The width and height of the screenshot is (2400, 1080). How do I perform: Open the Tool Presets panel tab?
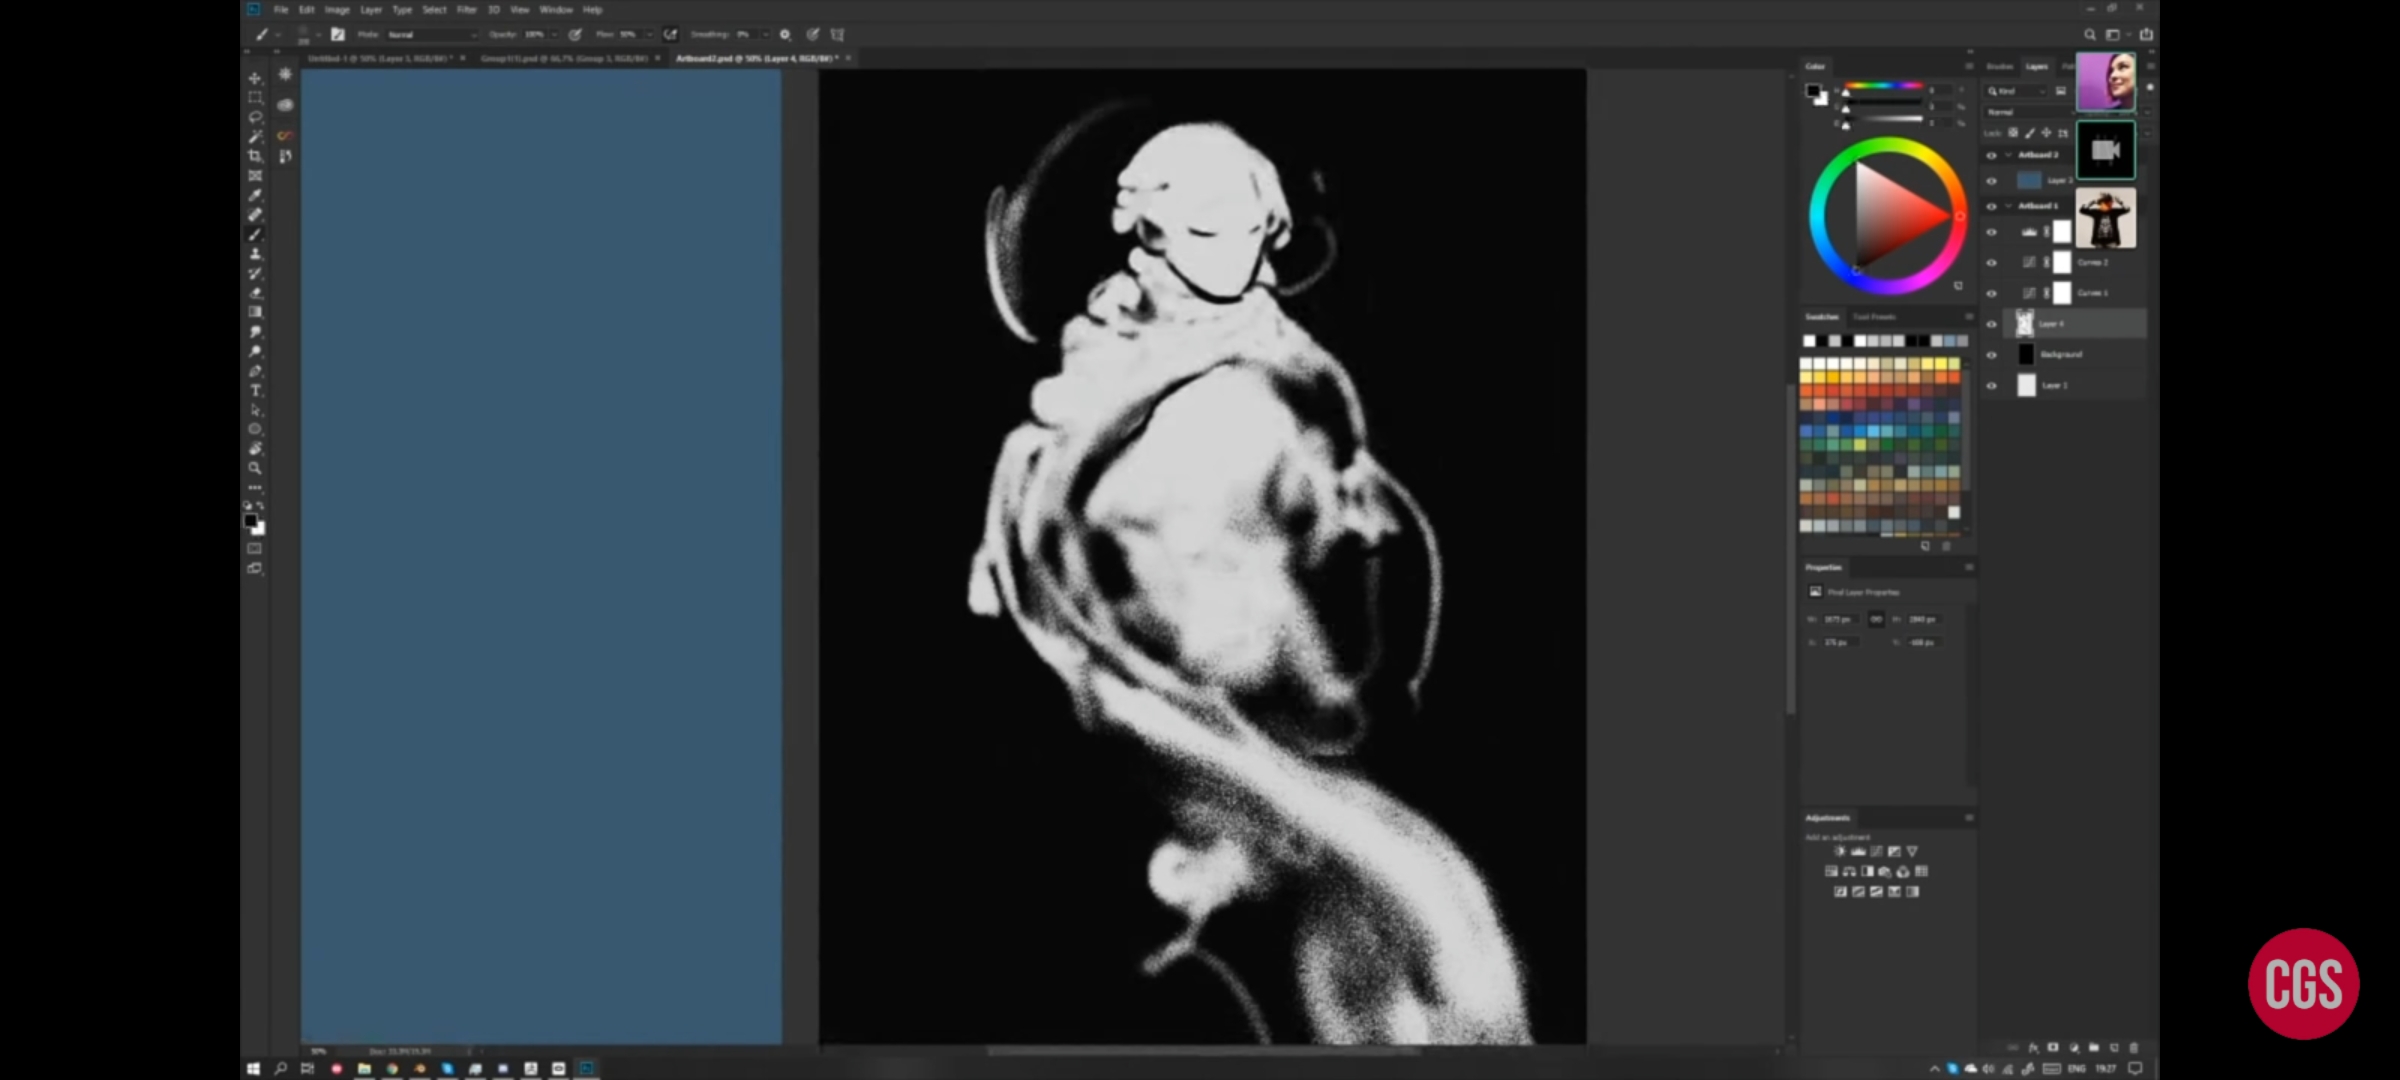click(x=1875, y=317)
